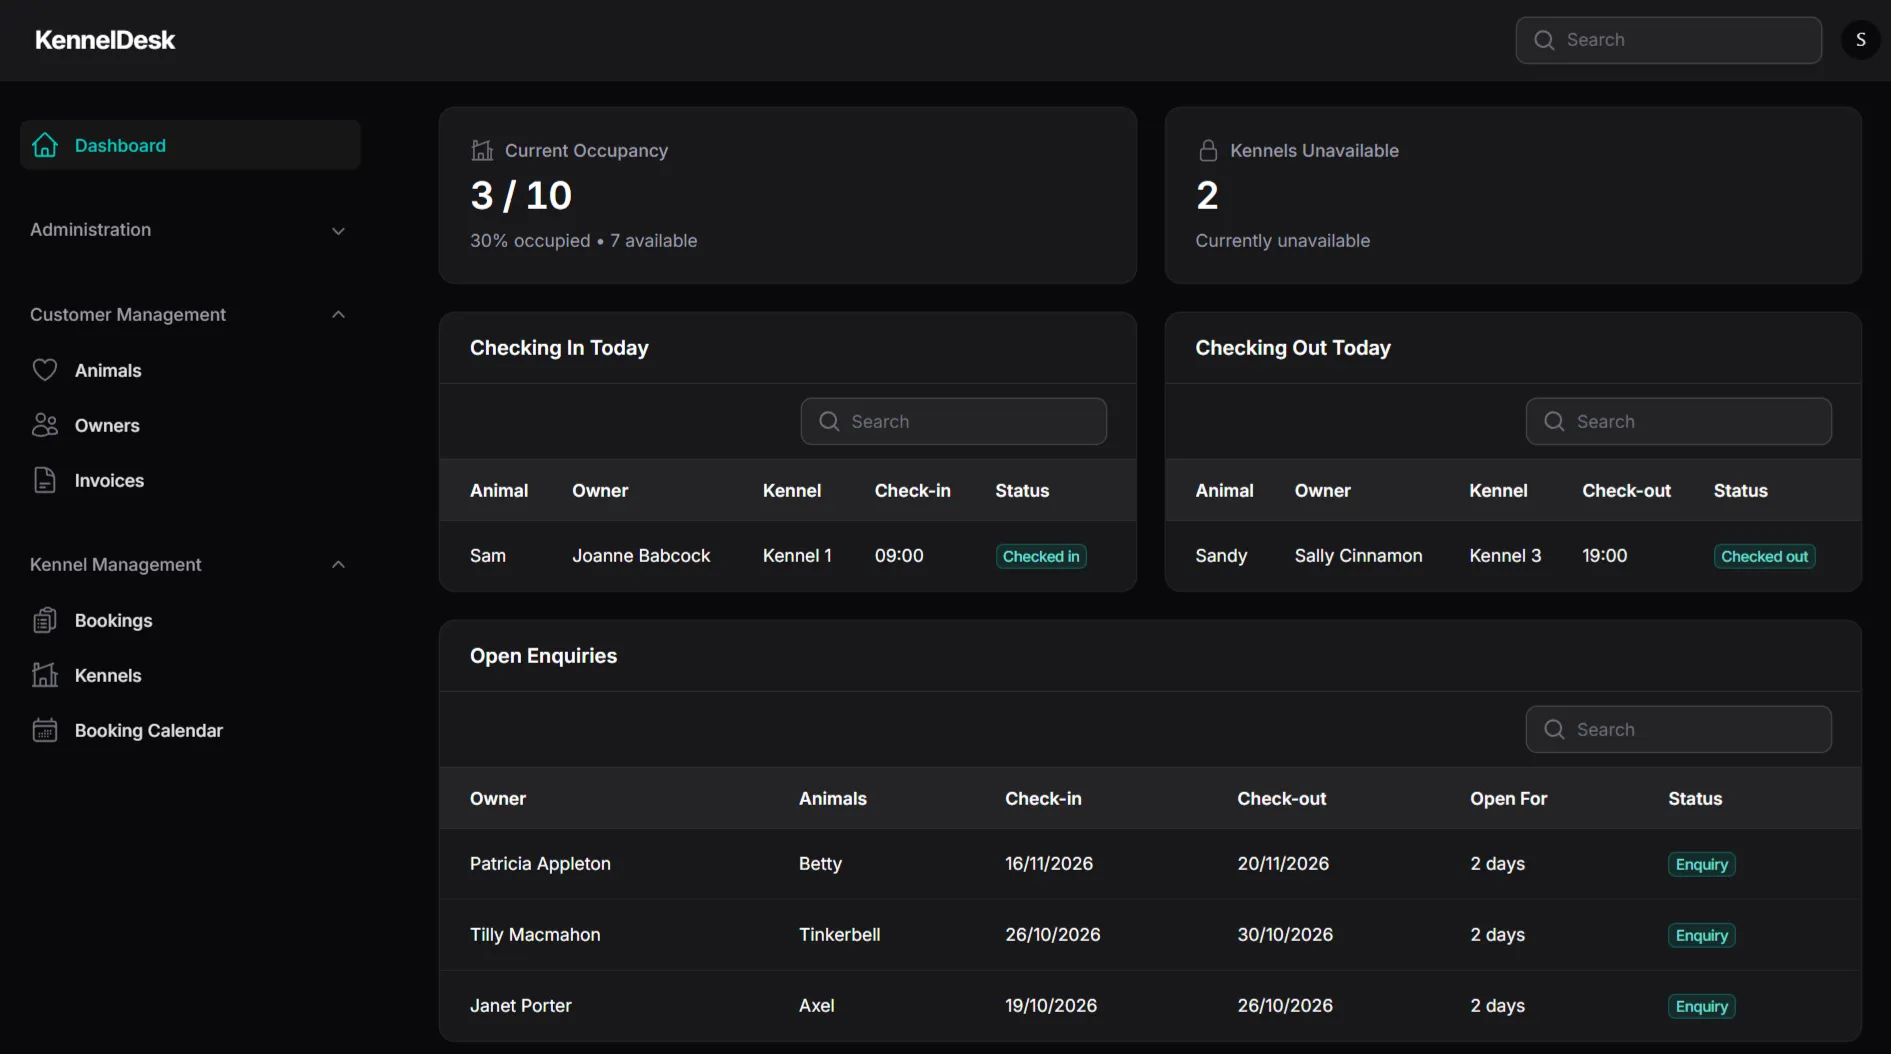Open Janet Porter enquiry row

point(1150,1006)
